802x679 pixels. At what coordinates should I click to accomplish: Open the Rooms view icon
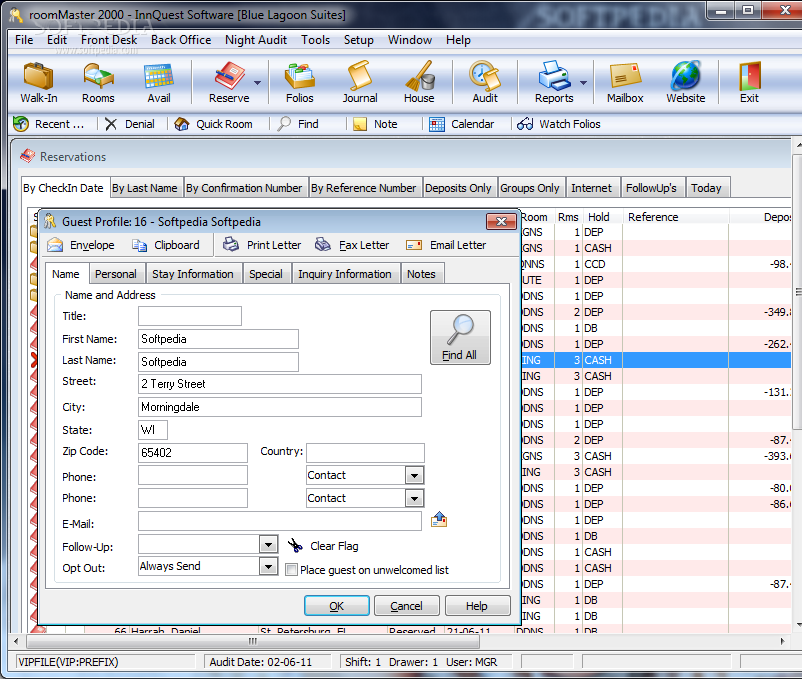(98, 82)
